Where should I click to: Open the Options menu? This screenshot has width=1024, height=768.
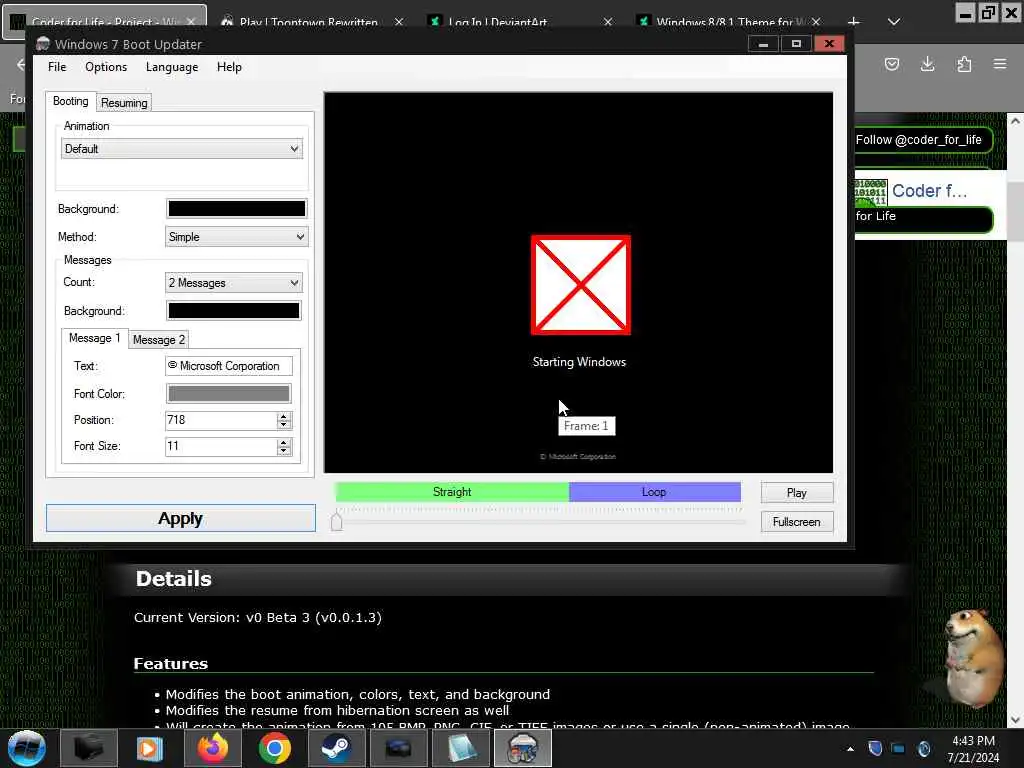click(x=106, y=67)
